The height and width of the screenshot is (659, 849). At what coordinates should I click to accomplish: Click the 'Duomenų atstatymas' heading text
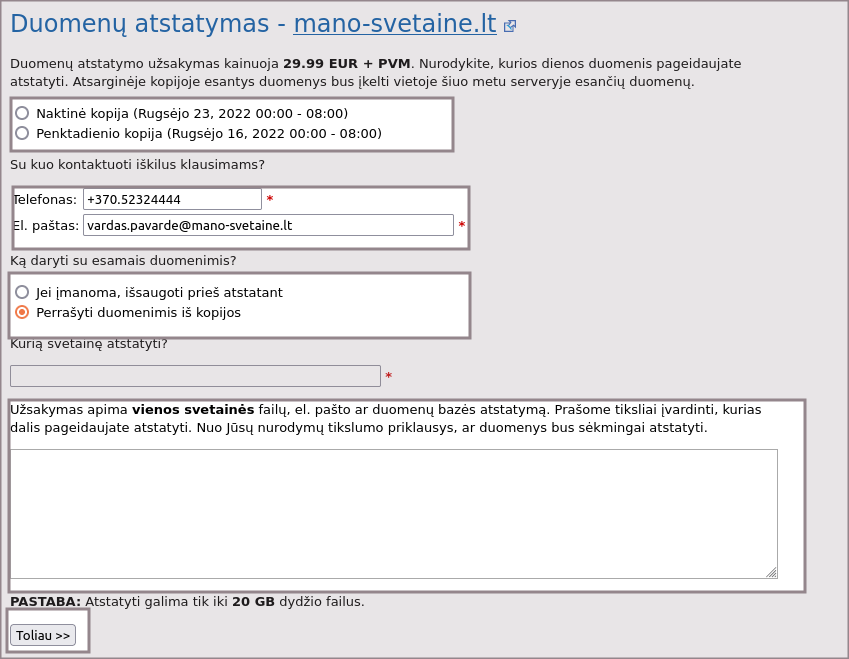pos(139,24)
